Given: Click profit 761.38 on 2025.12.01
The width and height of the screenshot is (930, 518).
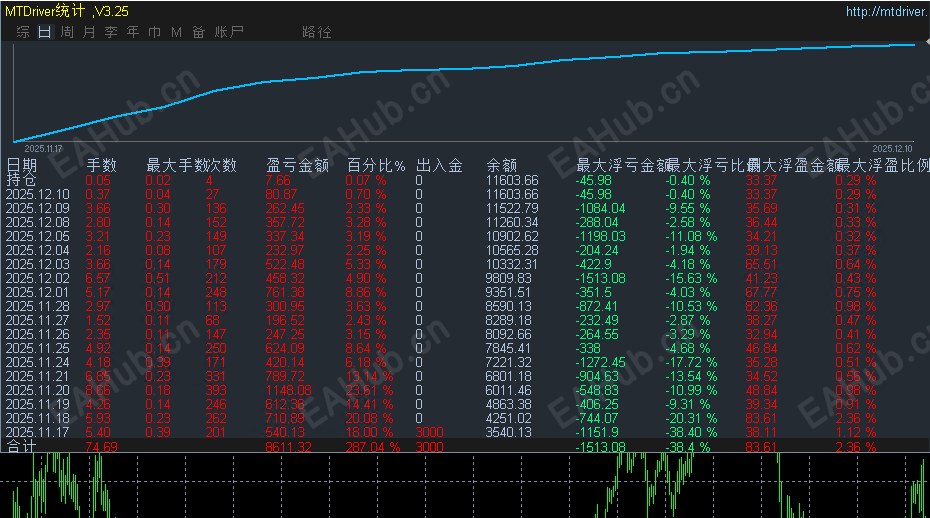Looking at the screenshot, I should point(285,293).
